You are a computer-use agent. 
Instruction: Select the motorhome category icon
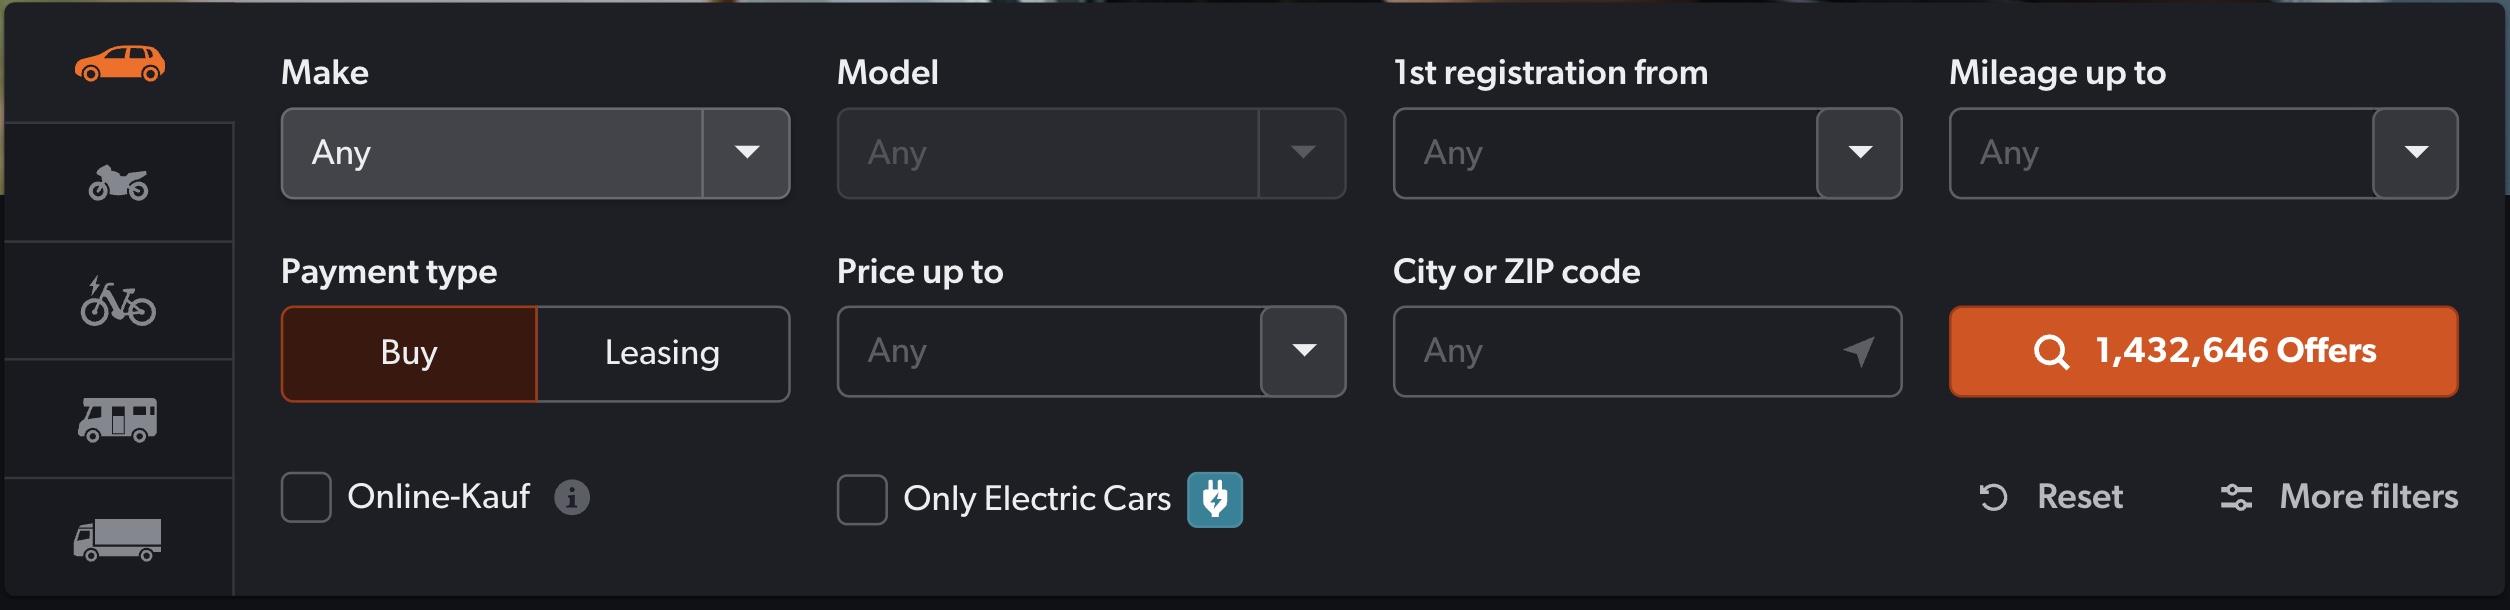click(x=119, y=420)
